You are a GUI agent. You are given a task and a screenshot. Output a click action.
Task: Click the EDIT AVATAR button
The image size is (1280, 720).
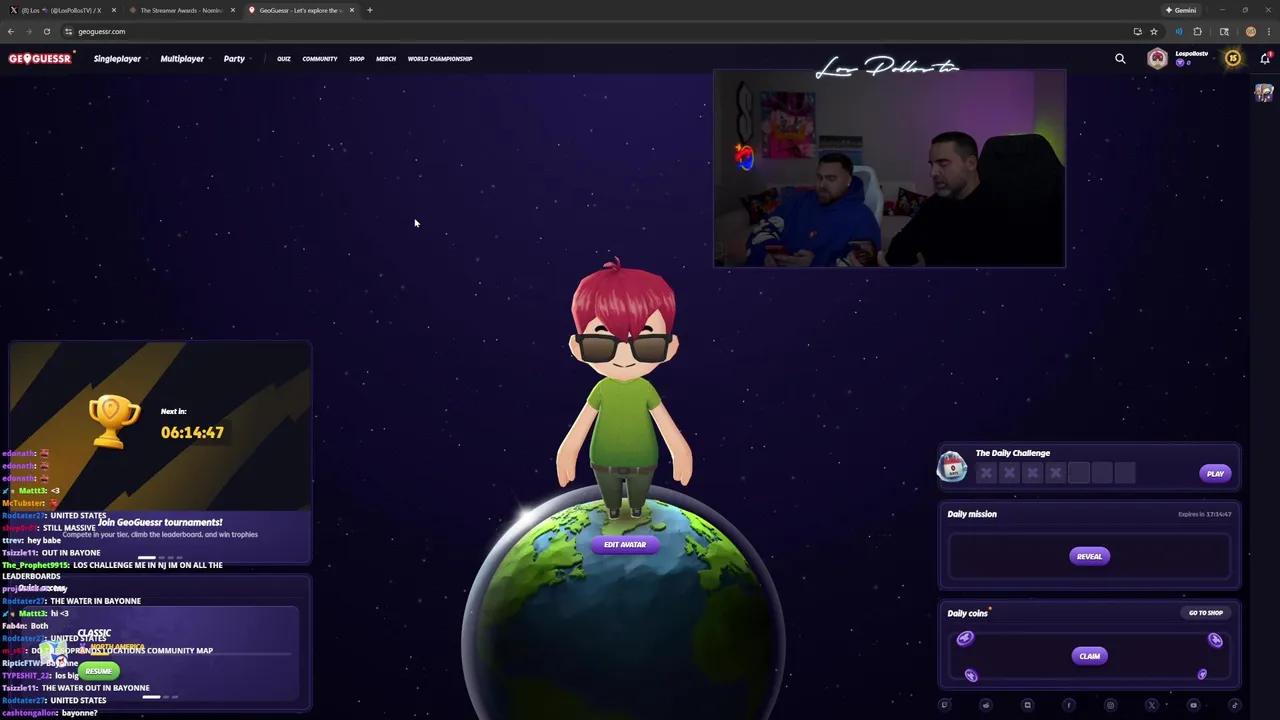(x=625, y=545)
